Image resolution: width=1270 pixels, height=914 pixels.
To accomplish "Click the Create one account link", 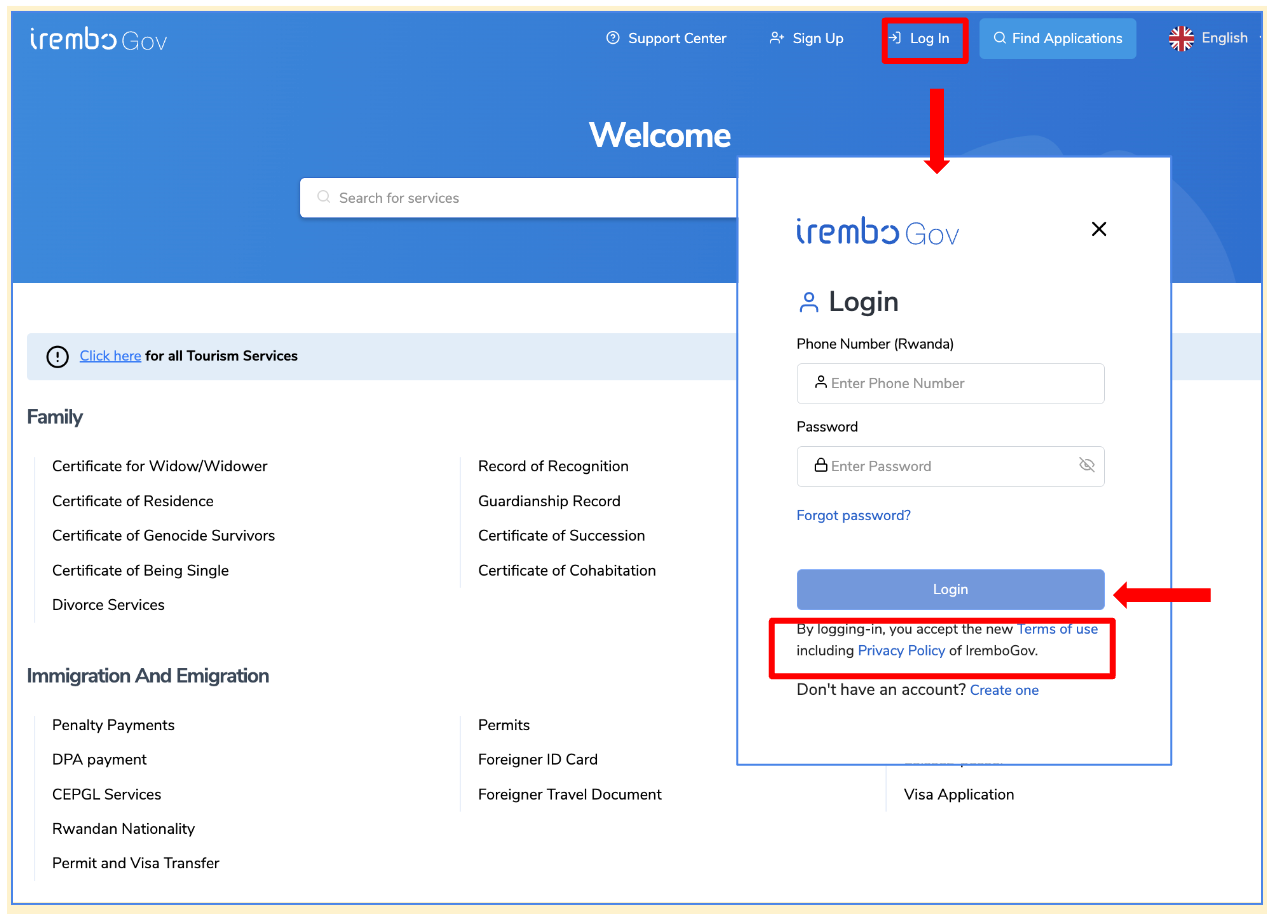I will 1004,690.
